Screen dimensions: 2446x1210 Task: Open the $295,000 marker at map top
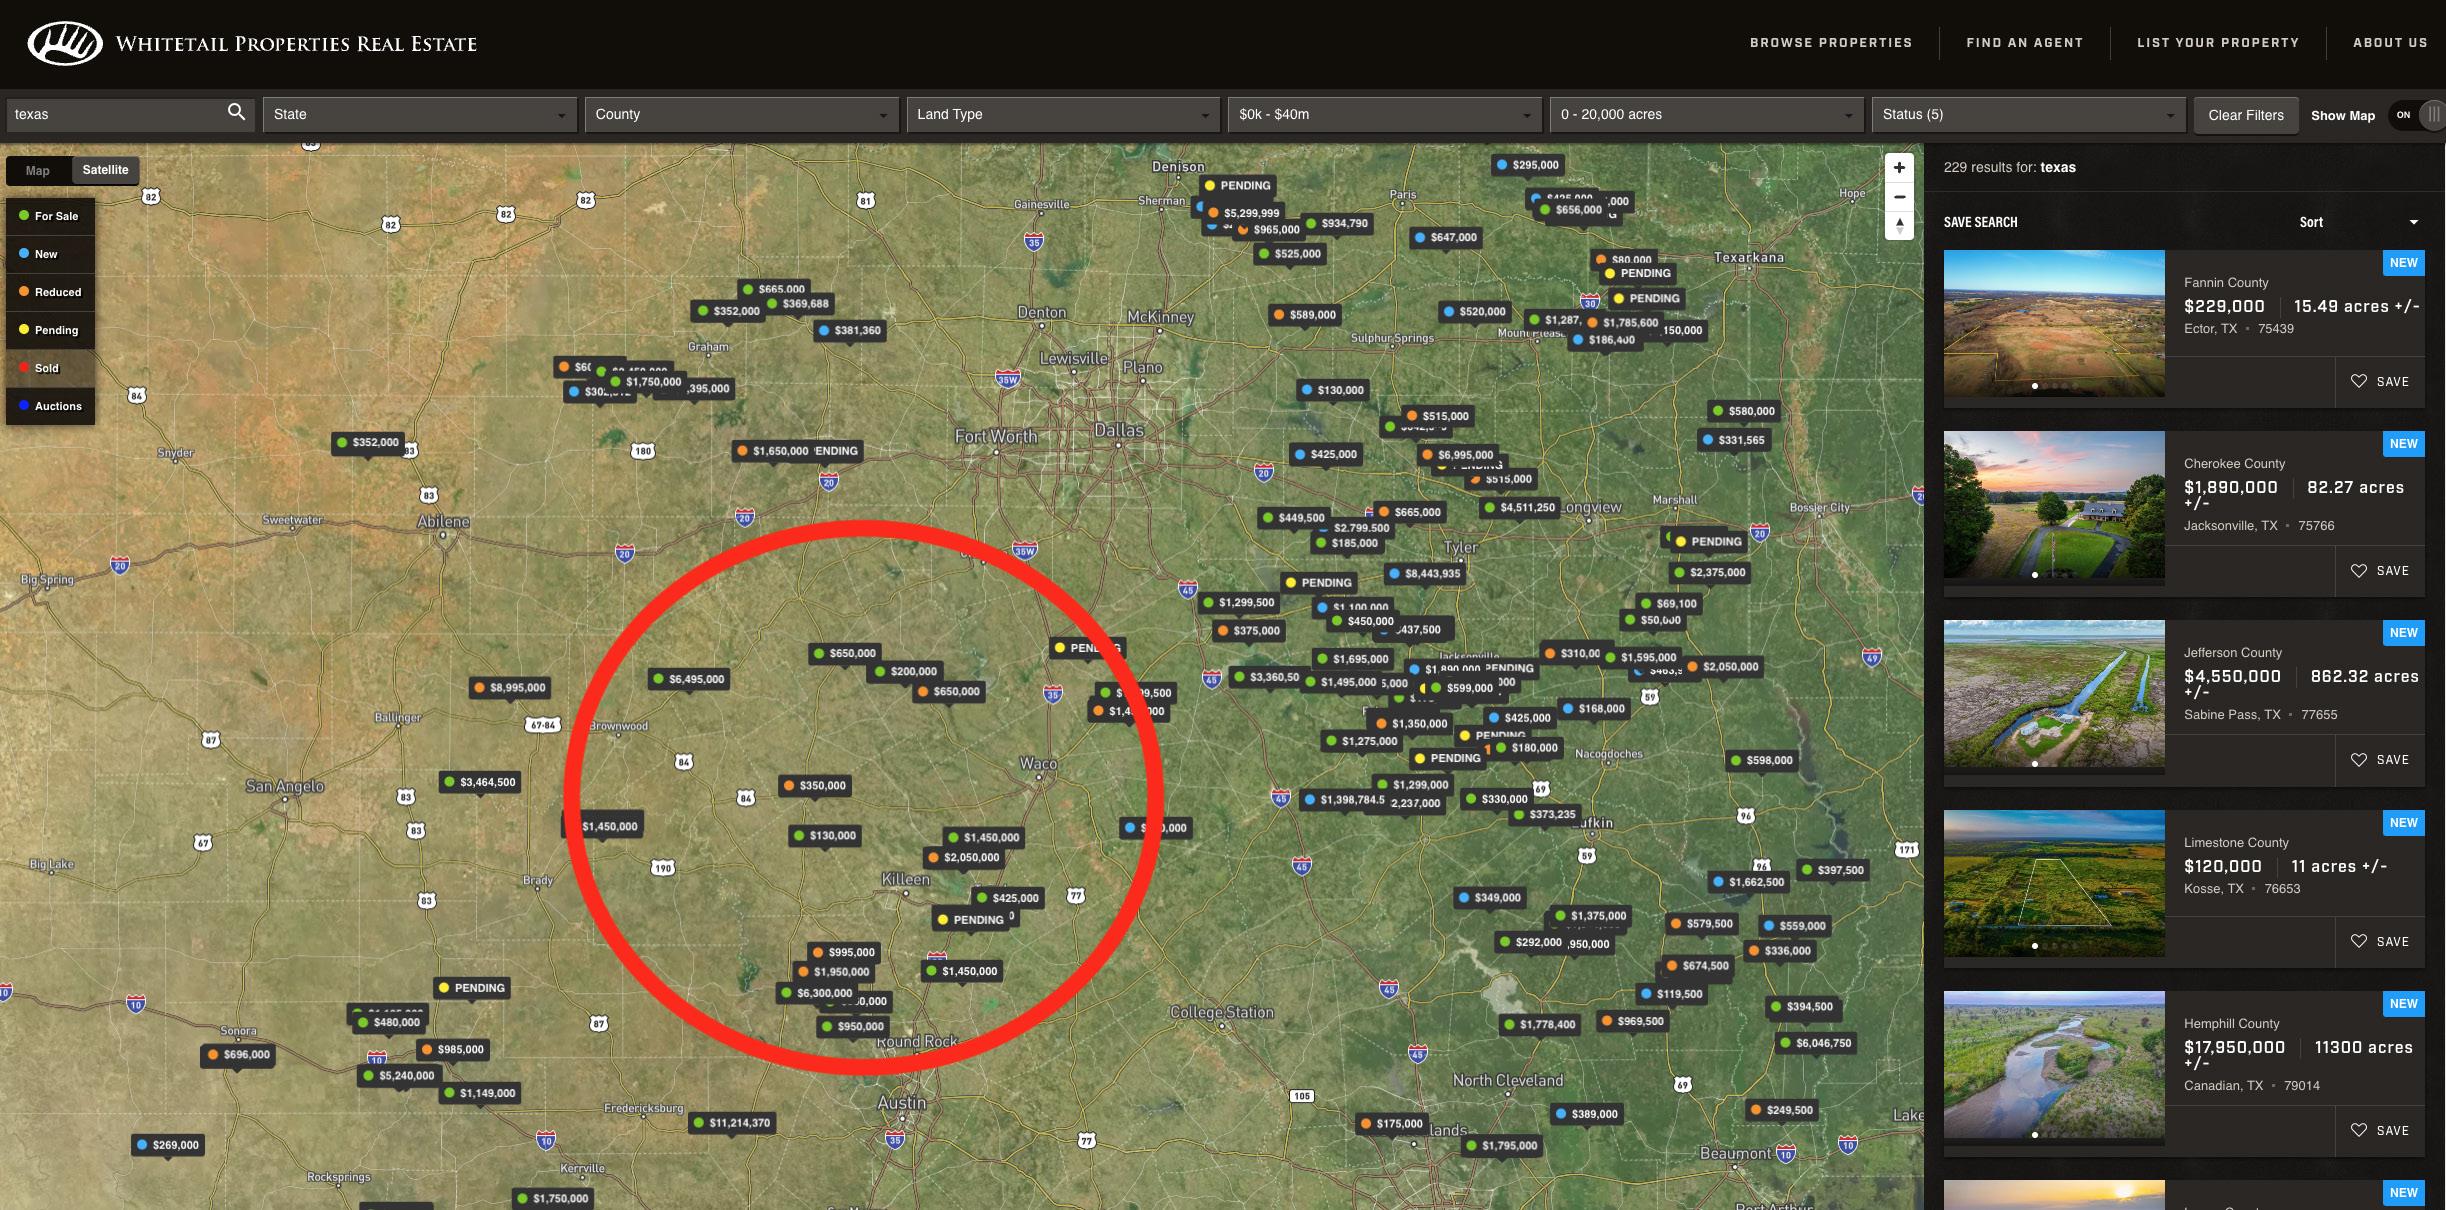pos(1528,165)
